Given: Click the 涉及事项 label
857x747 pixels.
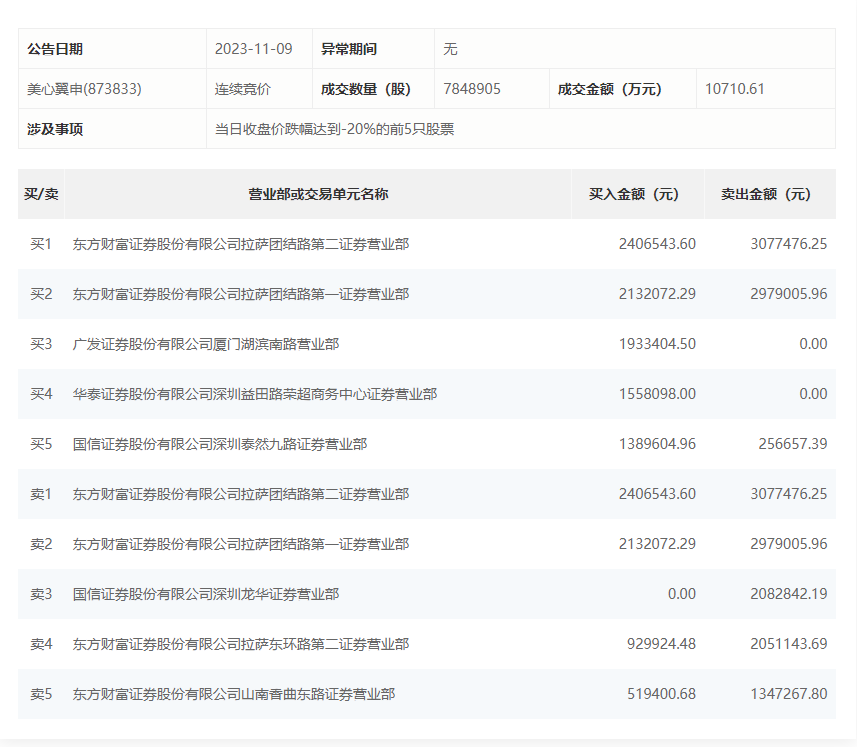Looking at the screenshot, I should [55, 129].
